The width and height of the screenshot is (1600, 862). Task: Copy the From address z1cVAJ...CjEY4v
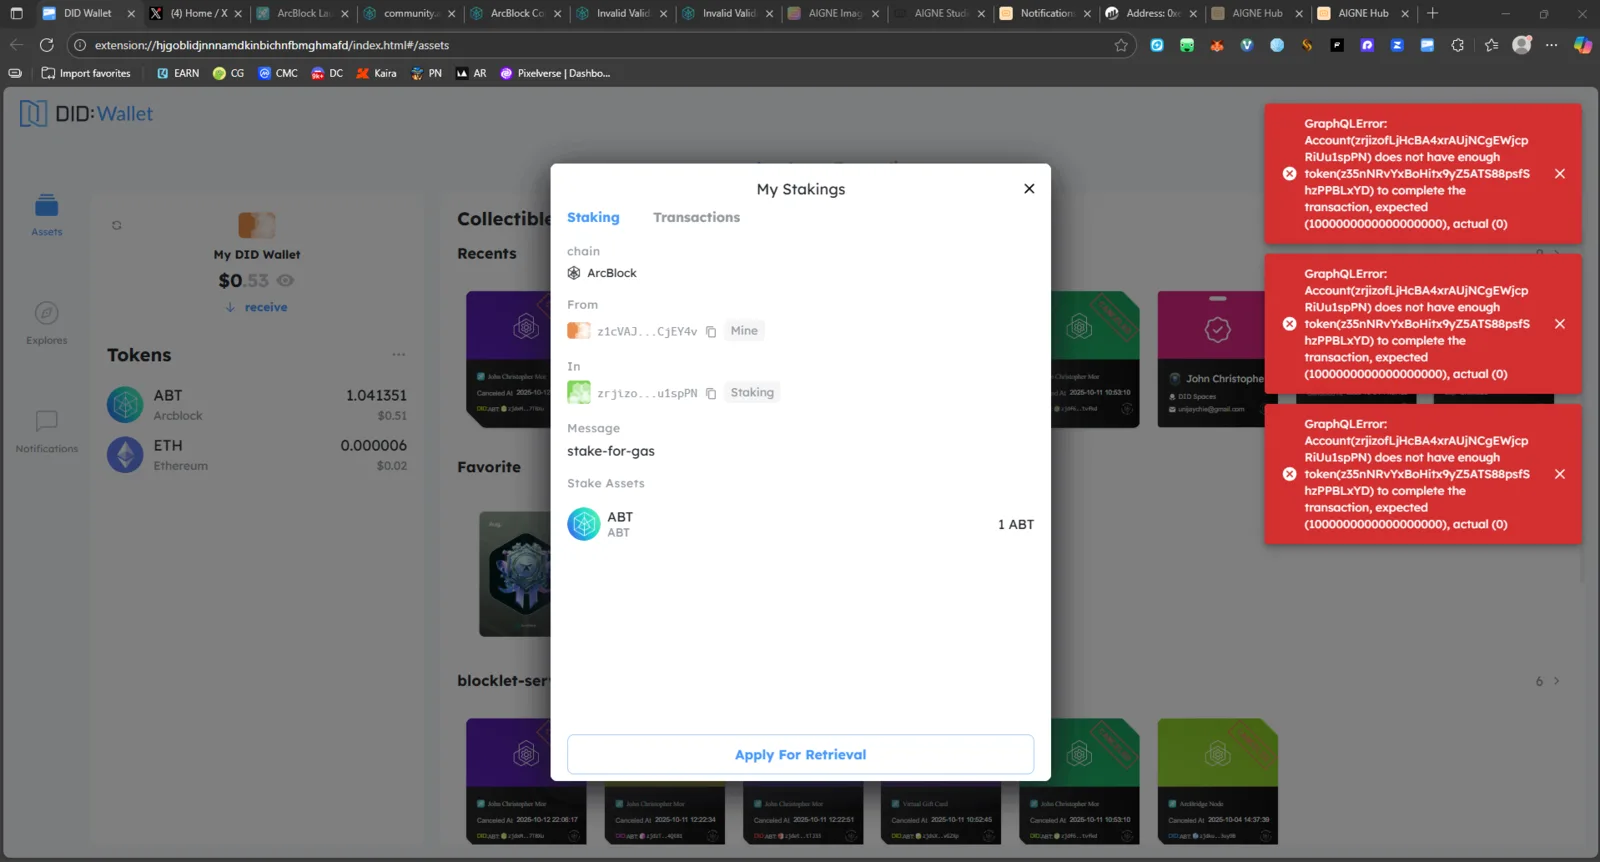[711, 332]
